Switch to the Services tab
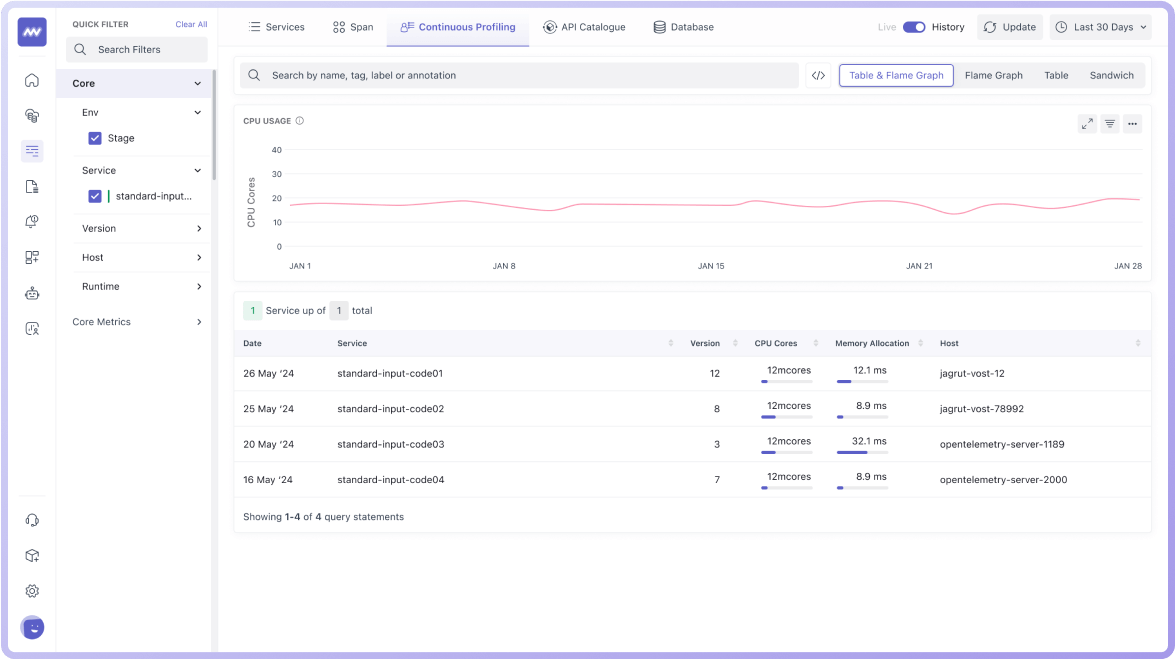The image size is (1175, 659). (277, 27)
